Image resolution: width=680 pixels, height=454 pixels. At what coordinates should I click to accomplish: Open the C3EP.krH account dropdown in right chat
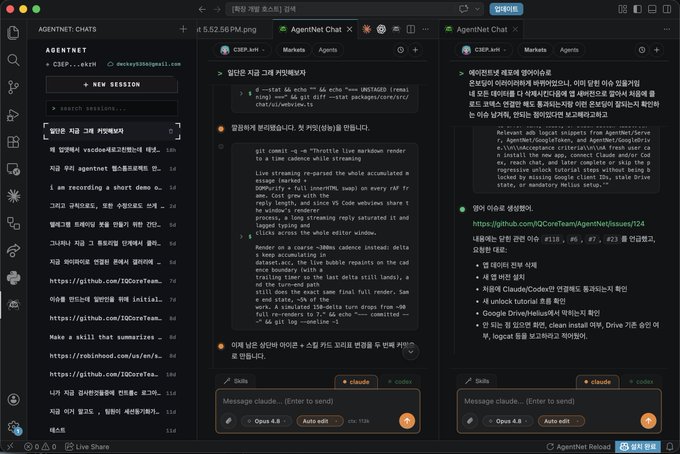pyautogui.click(x=484, y=50)
